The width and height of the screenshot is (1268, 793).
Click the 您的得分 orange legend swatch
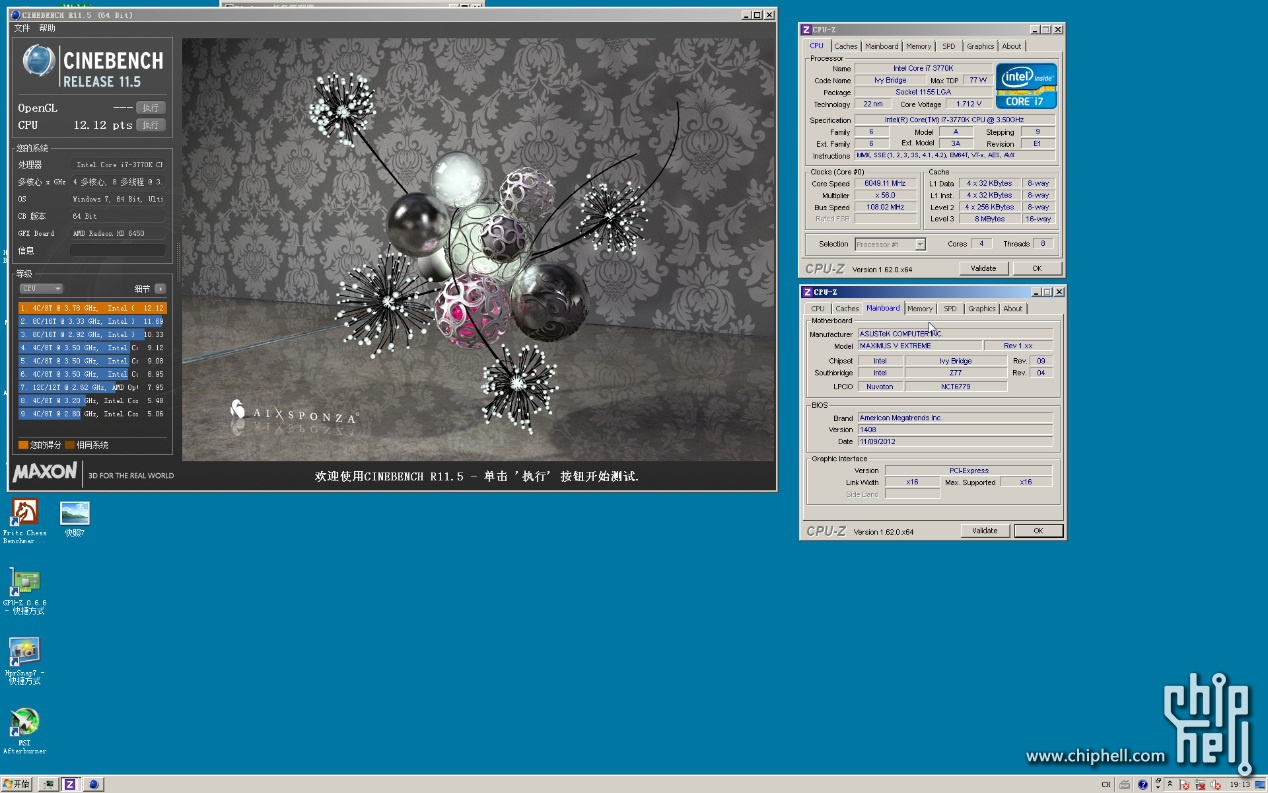[x=23, y=445]
